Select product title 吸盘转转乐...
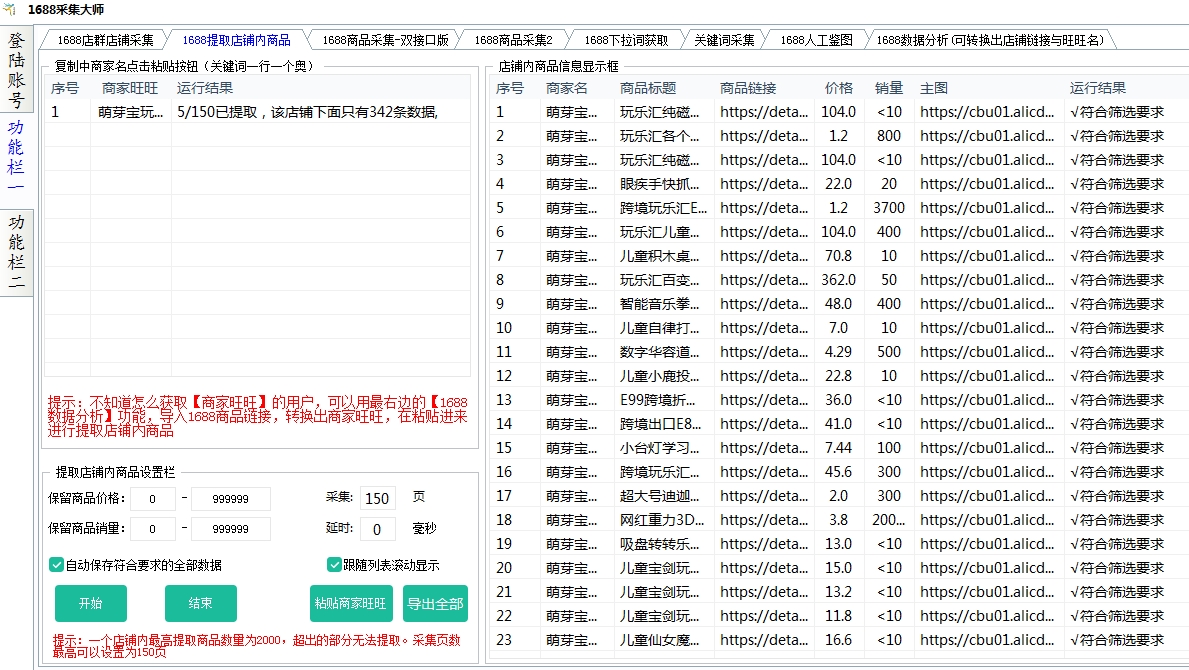 tap(660, 543)
